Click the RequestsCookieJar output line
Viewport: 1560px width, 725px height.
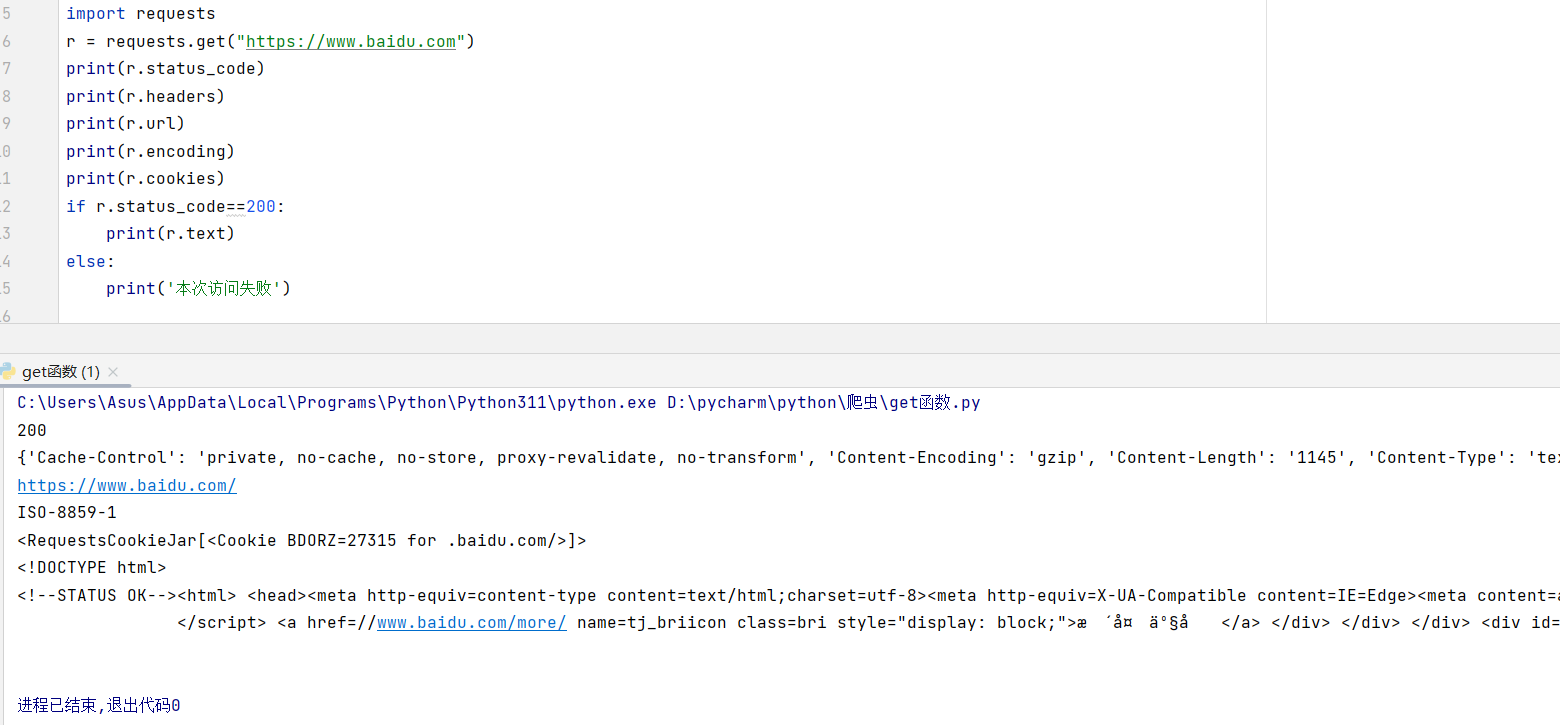pyautogui.click(x=302, y=541)
